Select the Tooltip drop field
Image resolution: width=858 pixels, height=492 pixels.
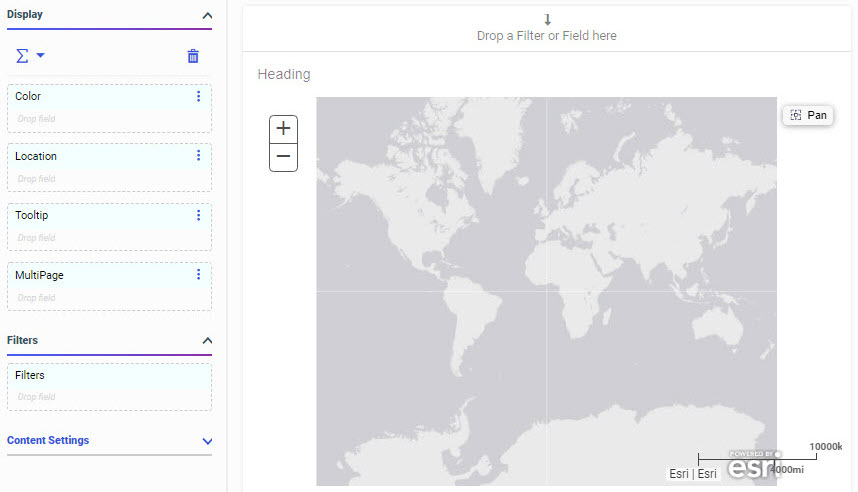[x=109, y=238]
